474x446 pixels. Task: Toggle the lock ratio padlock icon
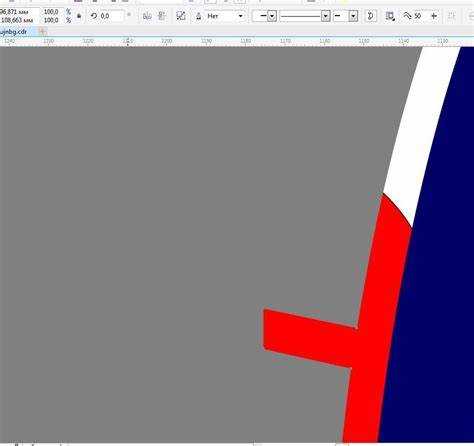pyautogui.click(x=79, y=16)
